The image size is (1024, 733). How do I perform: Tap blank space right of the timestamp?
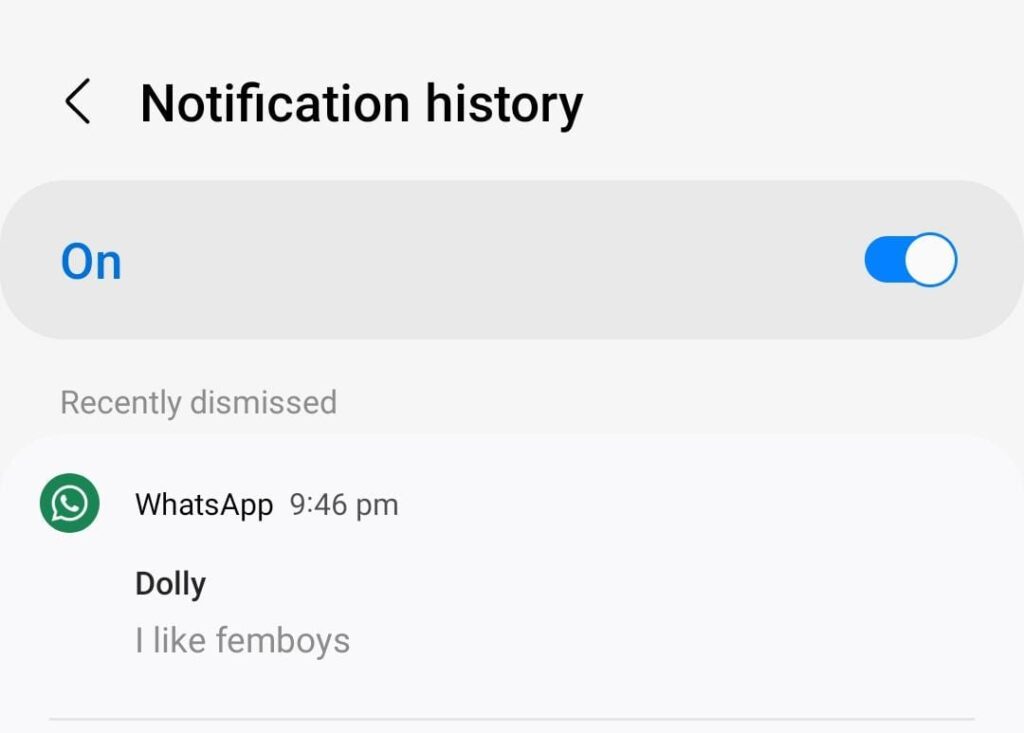tap(680, 505)
